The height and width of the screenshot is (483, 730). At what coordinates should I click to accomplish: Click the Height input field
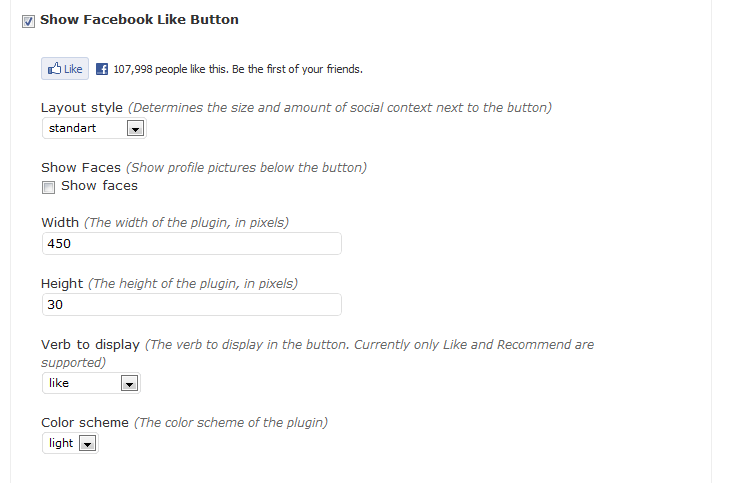(x=192, y=305)
